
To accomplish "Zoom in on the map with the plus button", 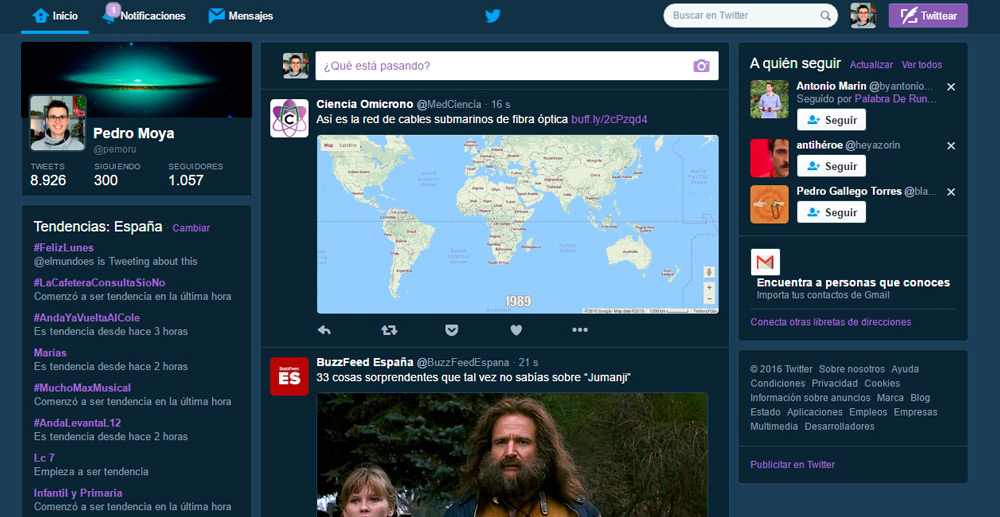I will click(x=709, y=287).
